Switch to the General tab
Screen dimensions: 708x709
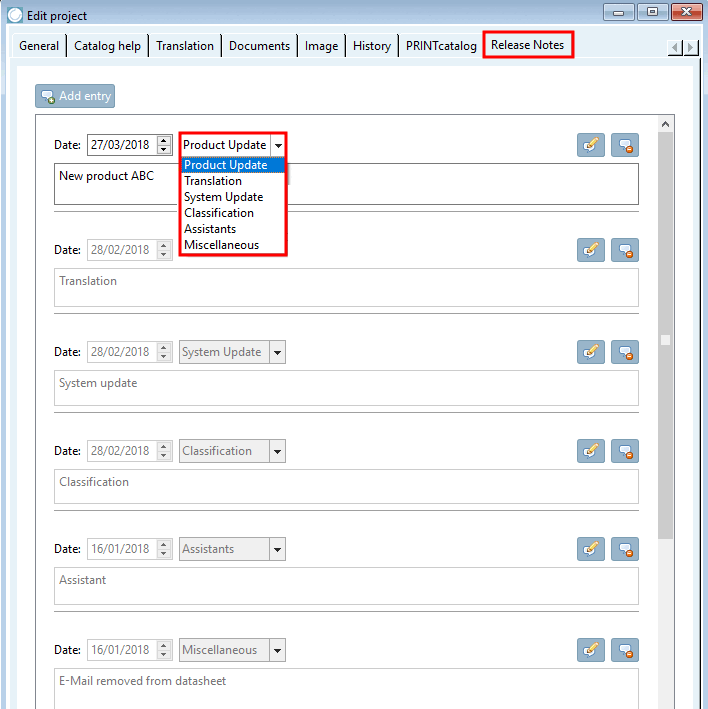point(39,46)
